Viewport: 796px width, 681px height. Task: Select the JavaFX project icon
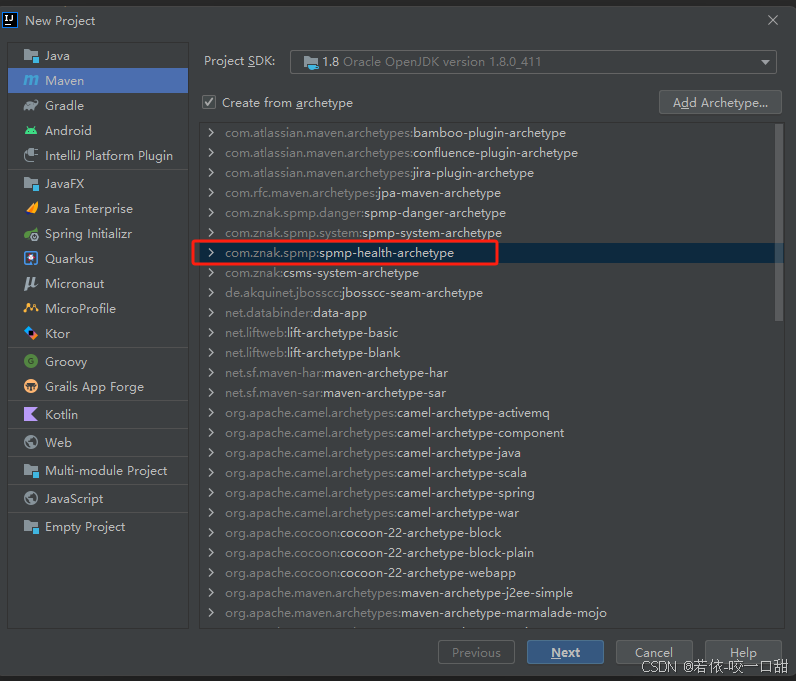pyautogui.click(x=29, y=184)
